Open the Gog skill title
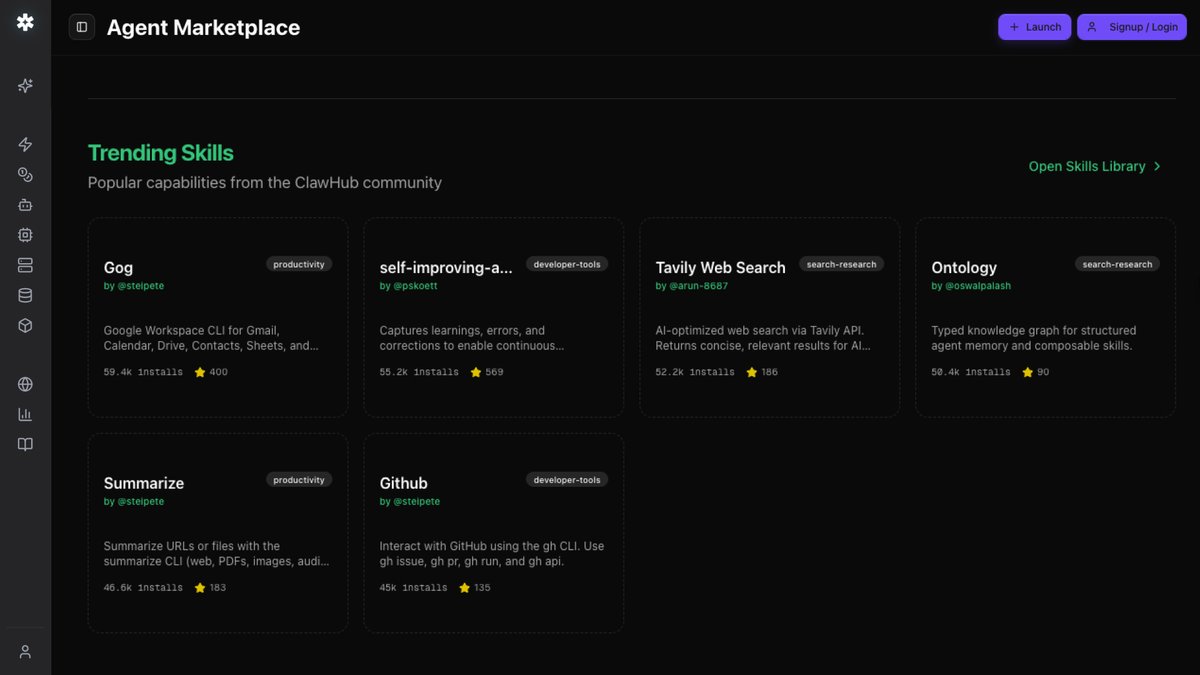The image size is (1200, 675). click(118, 267)
